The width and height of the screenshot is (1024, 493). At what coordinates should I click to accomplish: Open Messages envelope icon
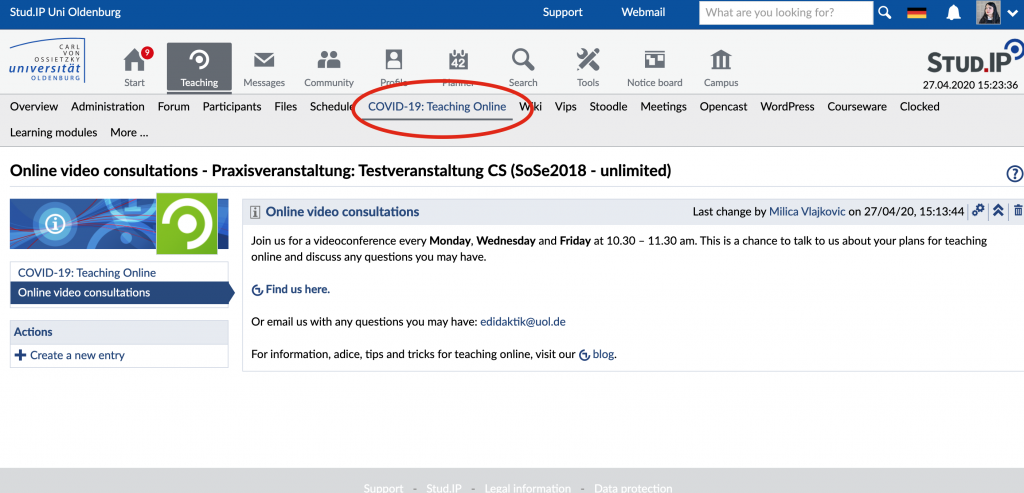point(264,61)
